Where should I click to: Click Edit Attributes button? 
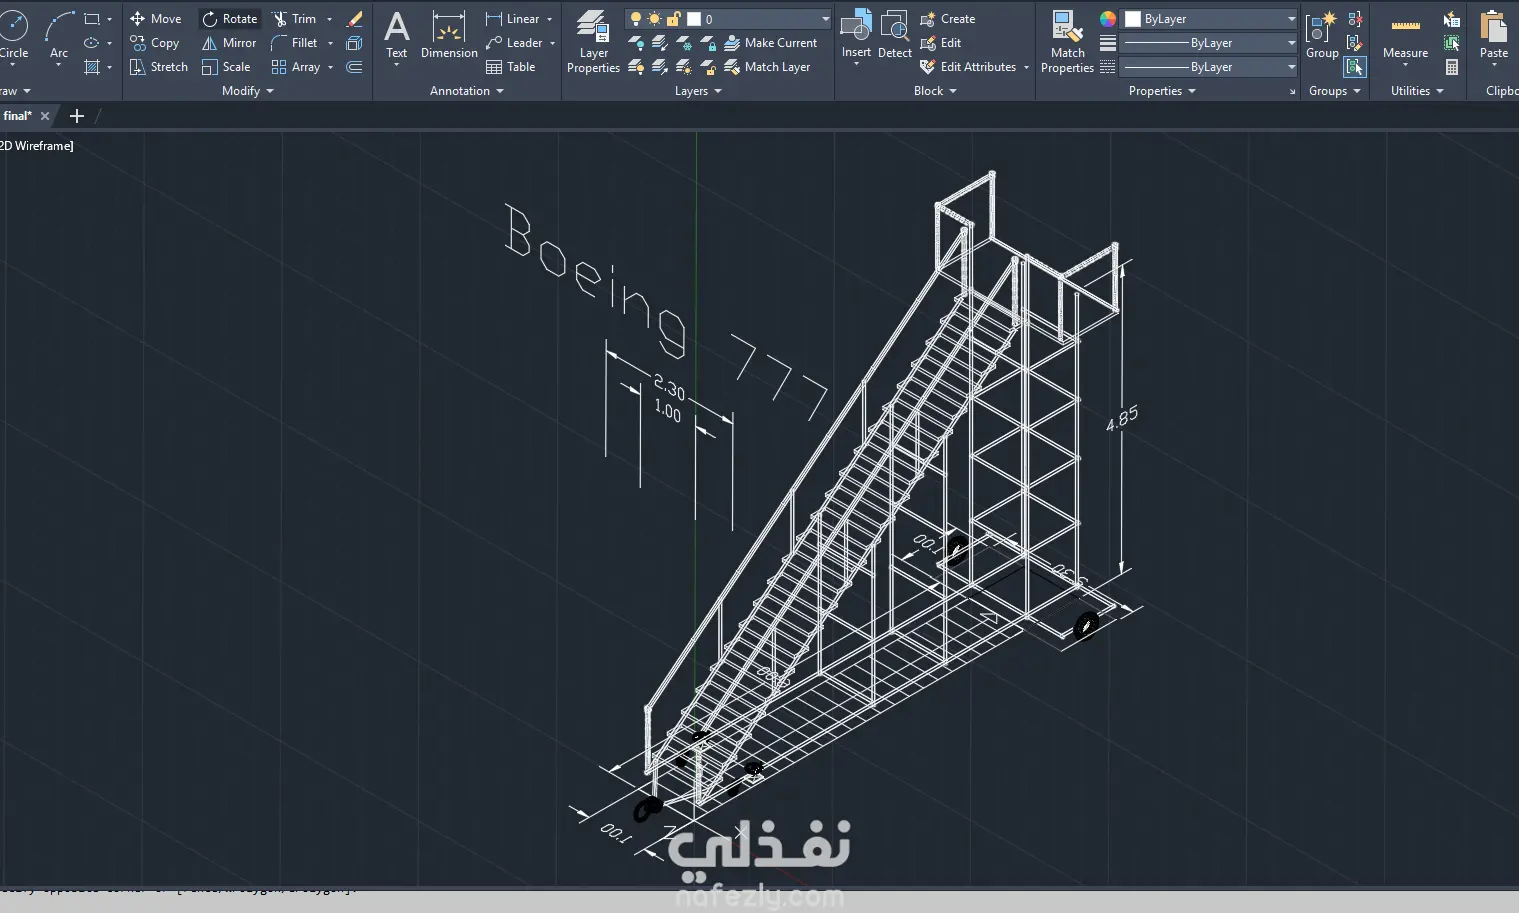click(x=968, y=67)
